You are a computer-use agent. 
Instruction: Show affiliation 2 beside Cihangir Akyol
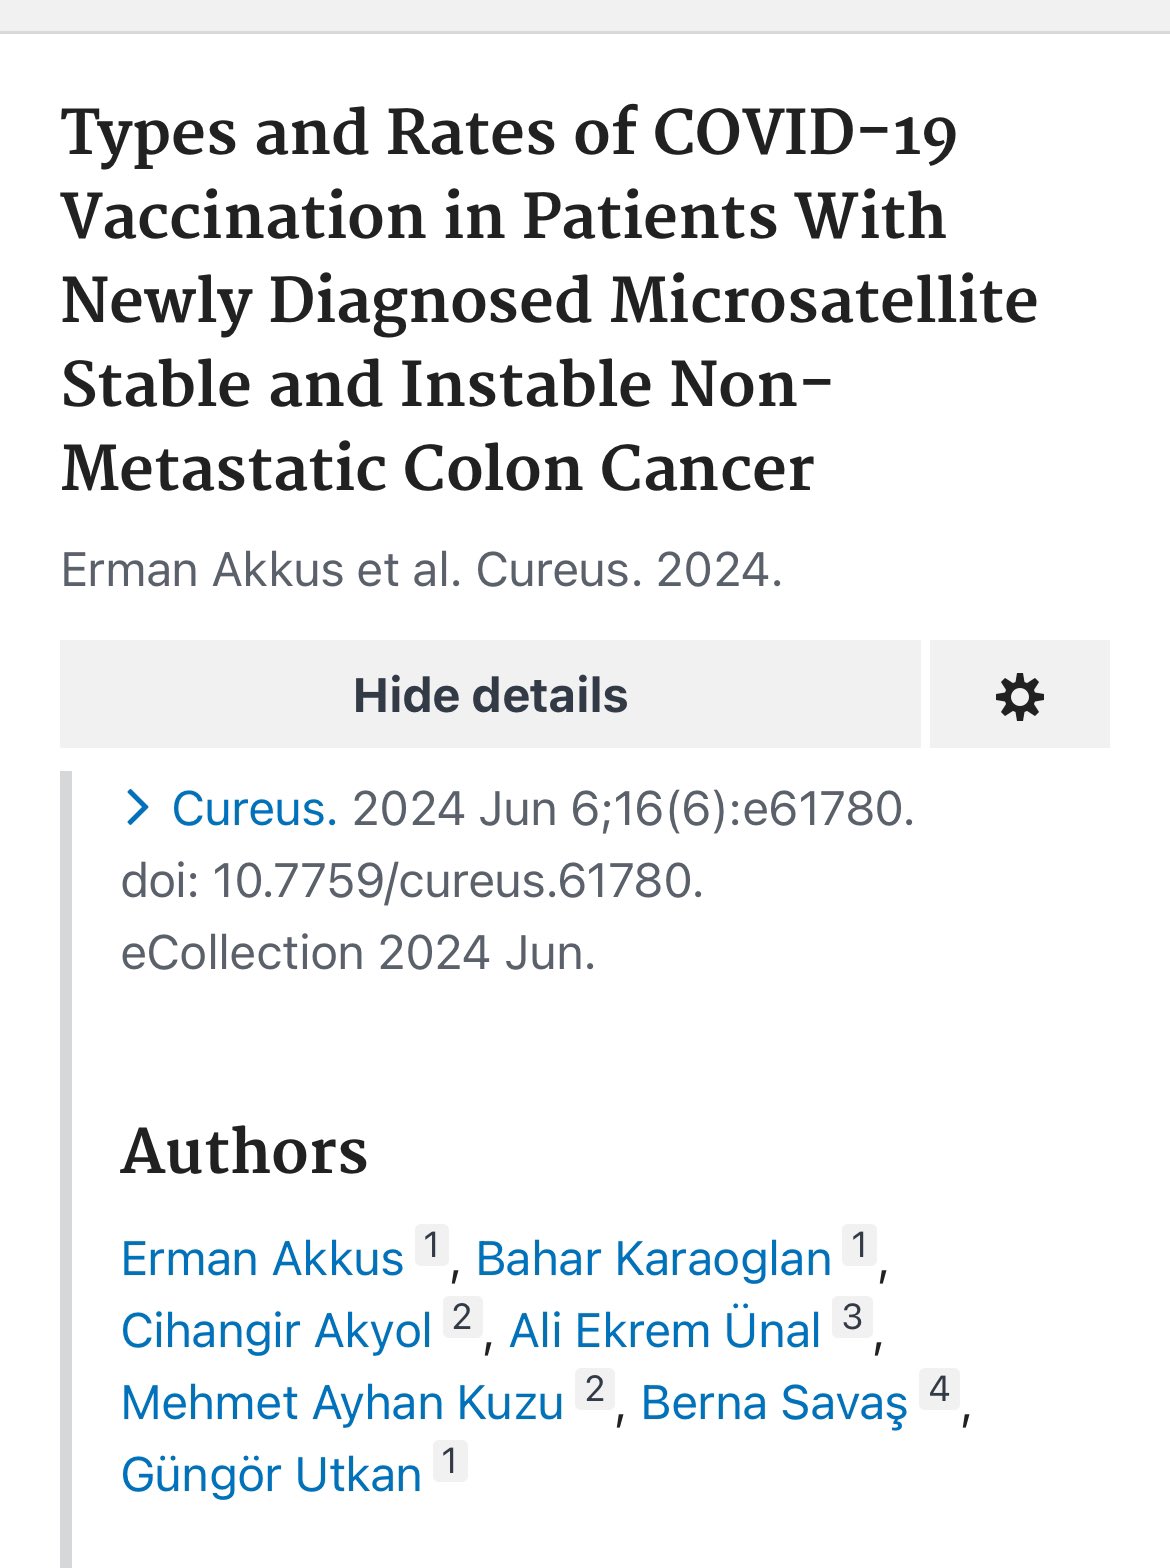pos(462,1318)
